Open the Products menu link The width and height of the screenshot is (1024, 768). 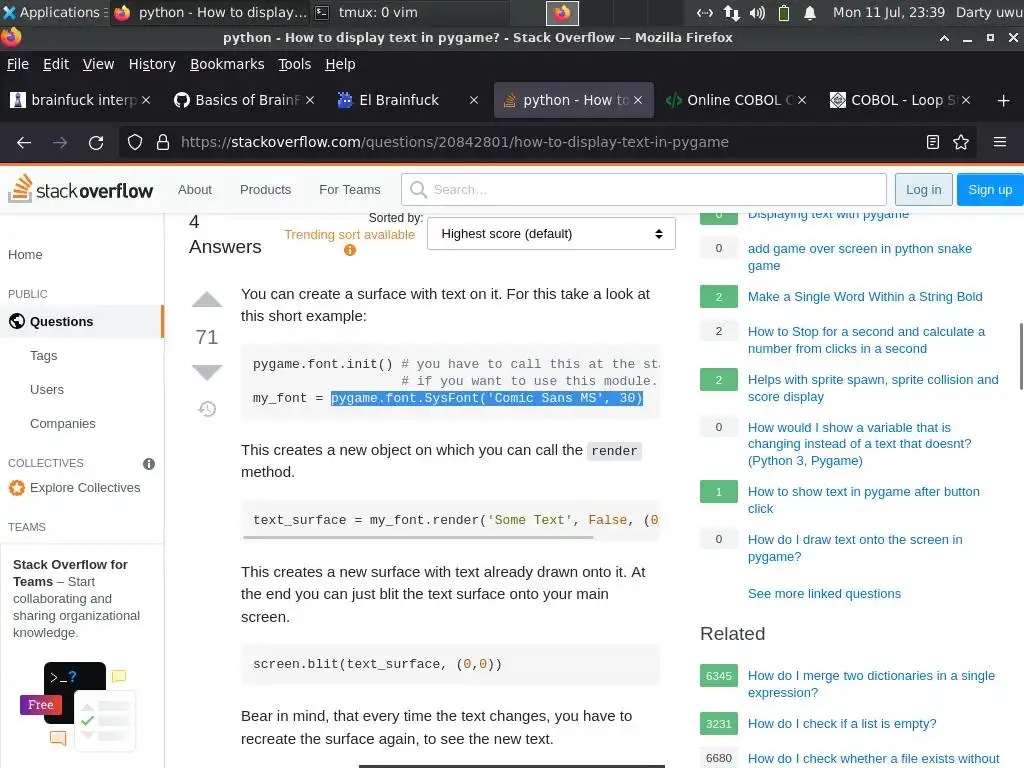(x=265, y=189)
